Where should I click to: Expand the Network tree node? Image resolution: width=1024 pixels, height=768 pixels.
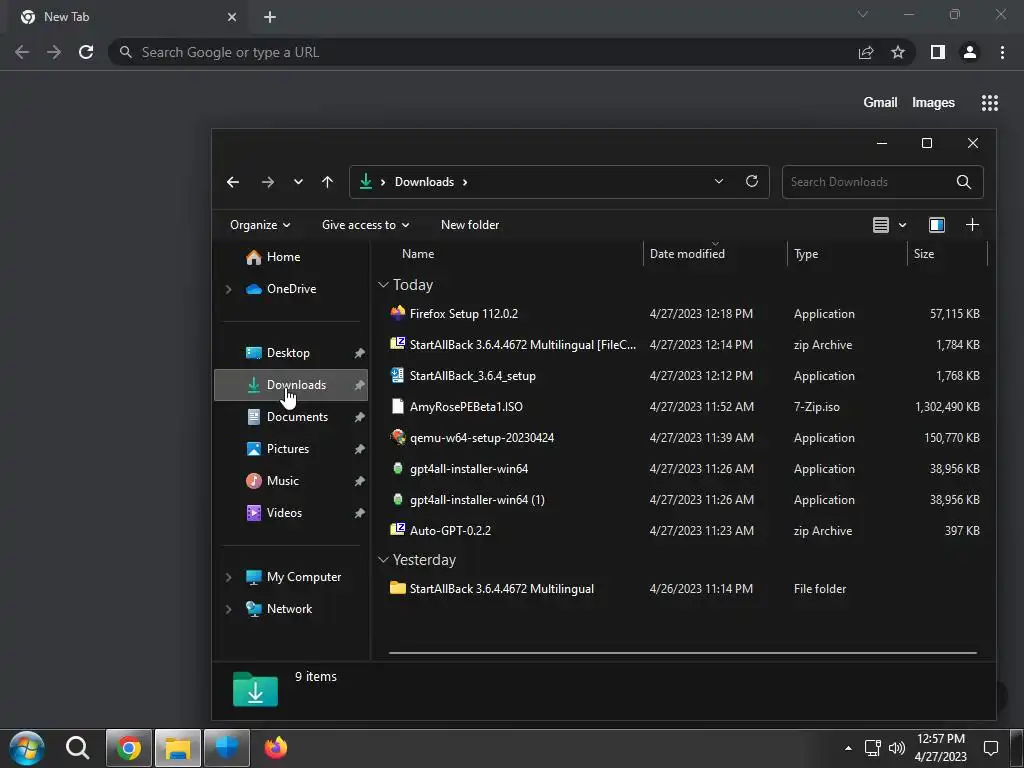229,609
